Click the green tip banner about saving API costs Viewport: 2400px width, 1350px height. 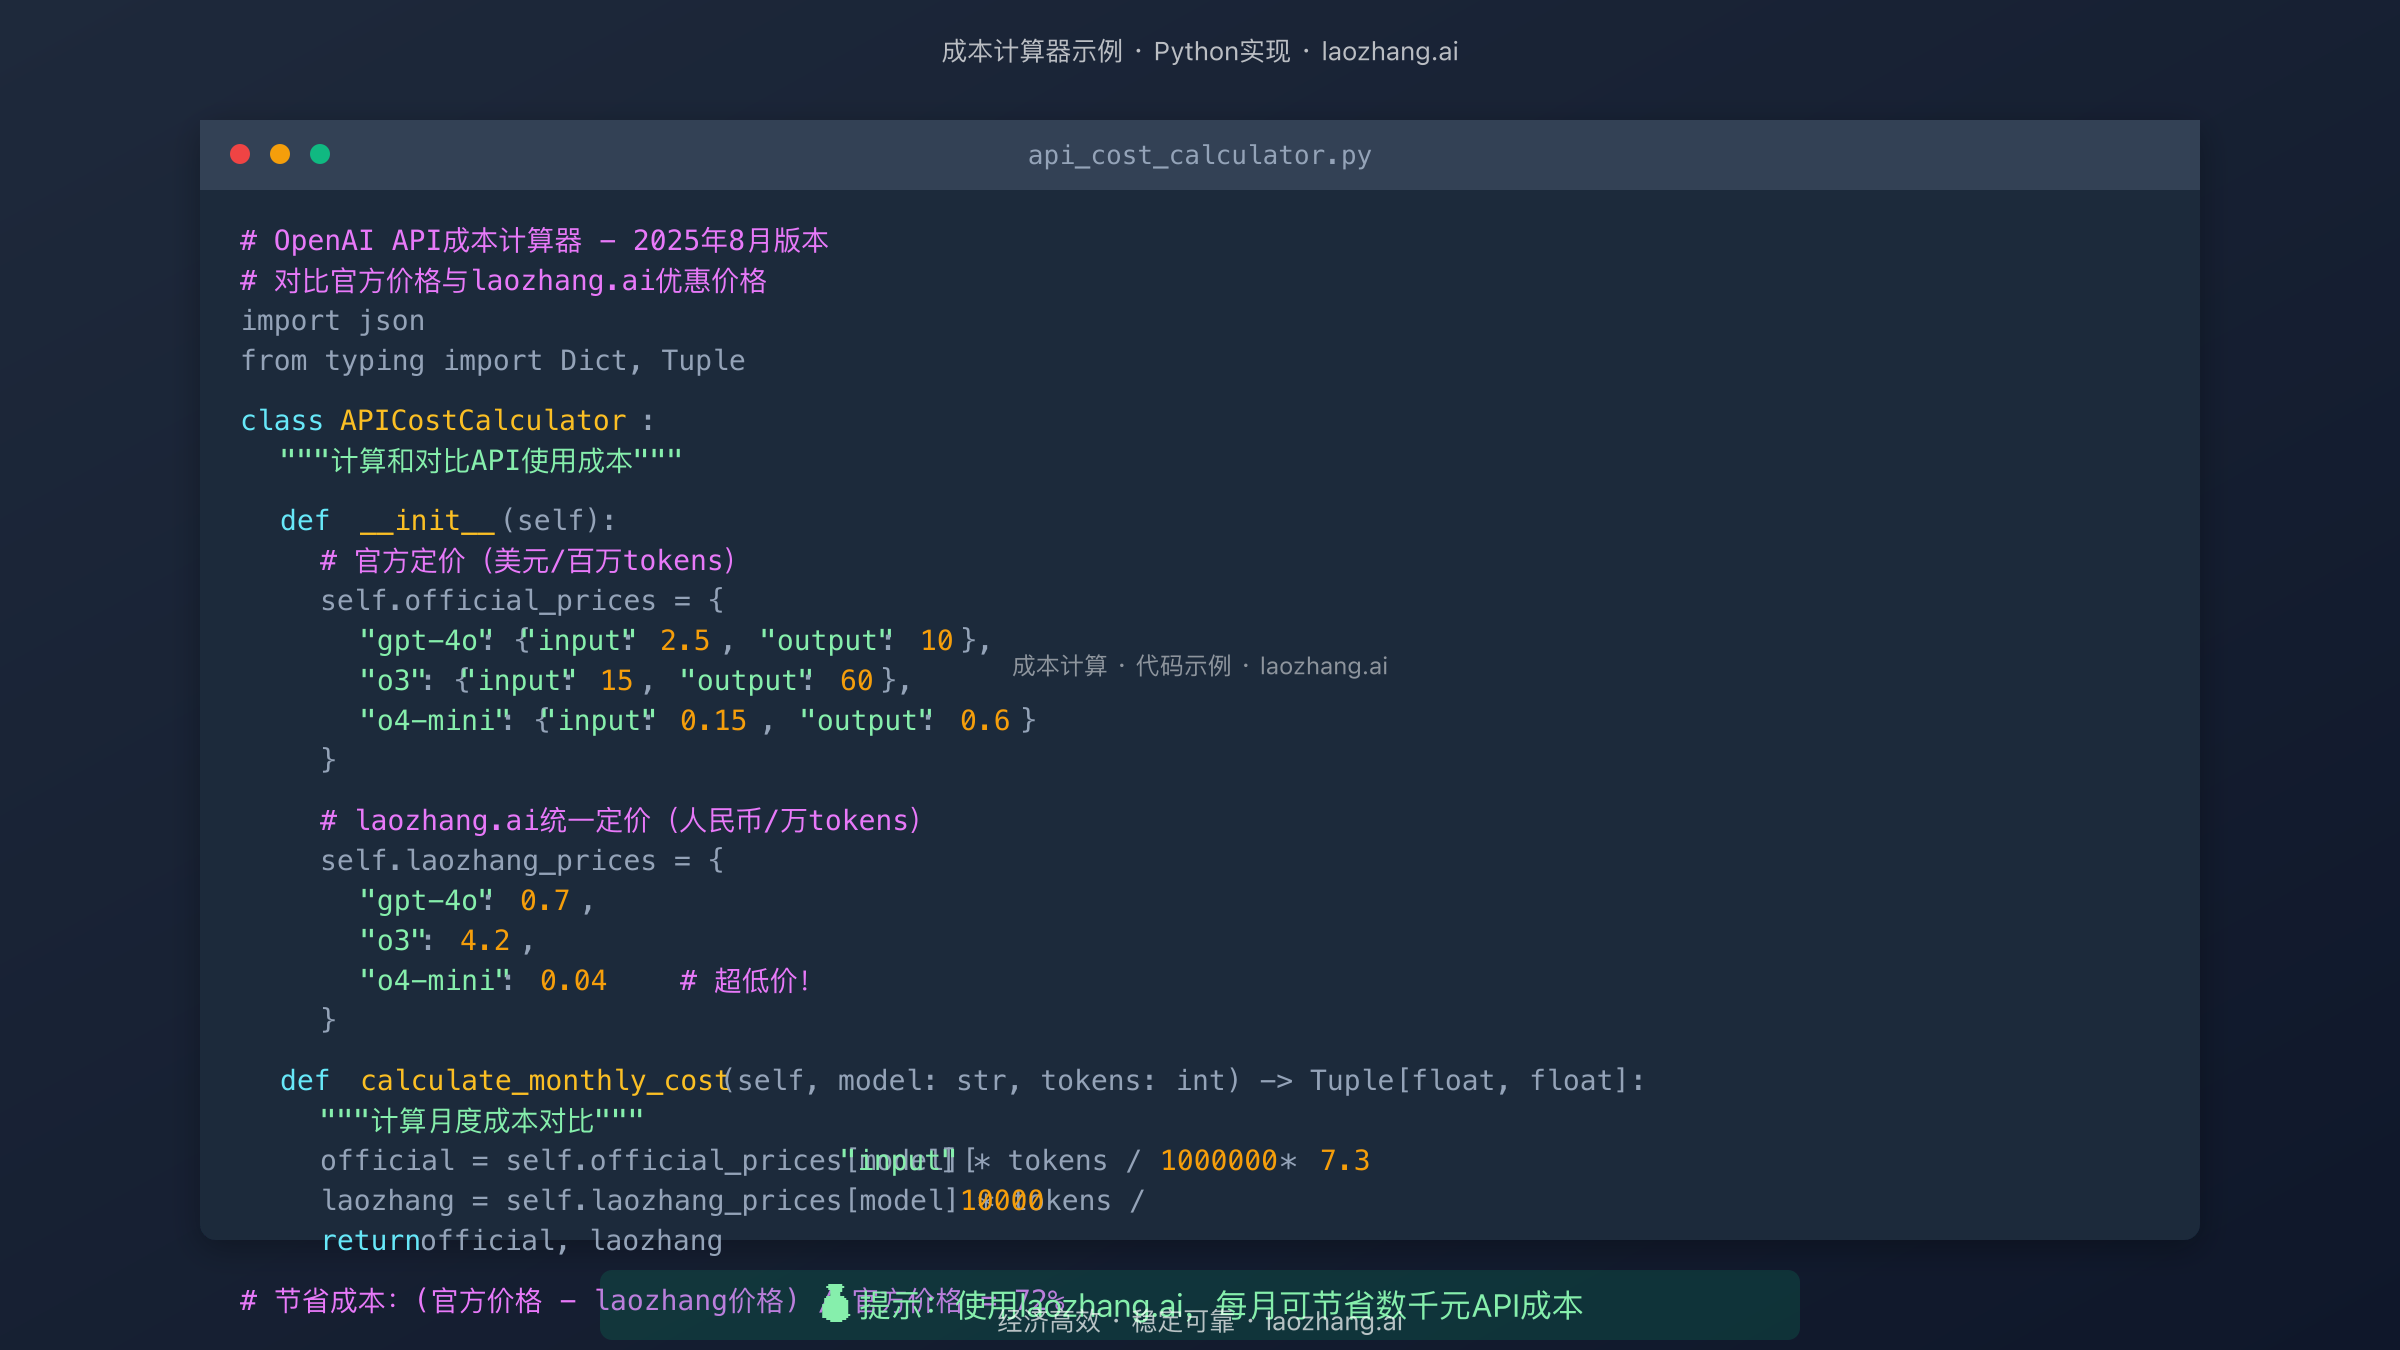pyautogui.click(x=1200, y=1305)
